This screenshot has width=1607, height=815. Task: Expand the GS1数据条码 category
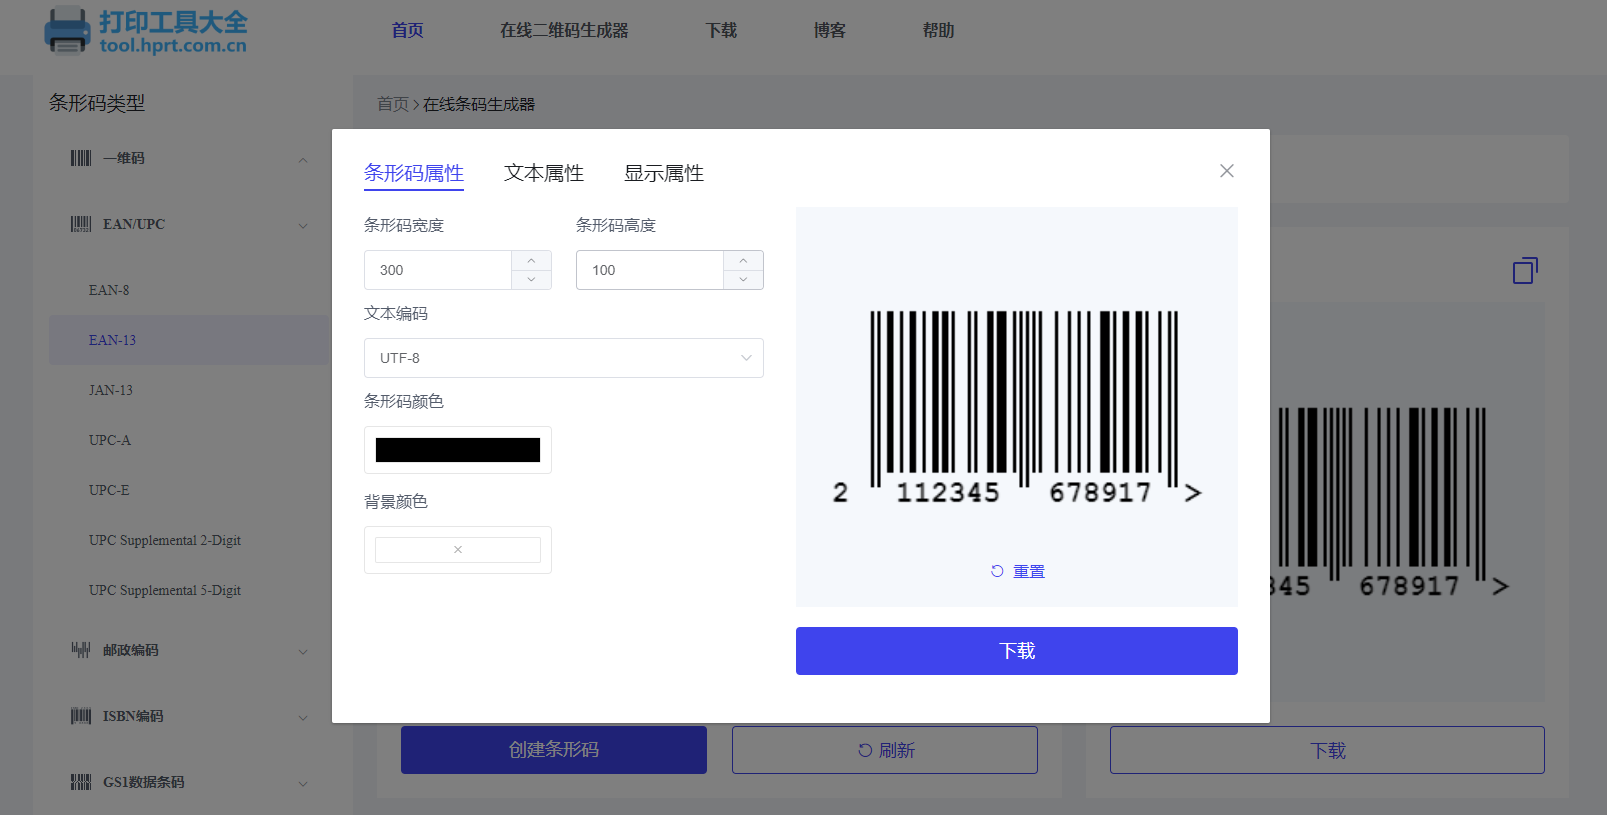[303, 783]
